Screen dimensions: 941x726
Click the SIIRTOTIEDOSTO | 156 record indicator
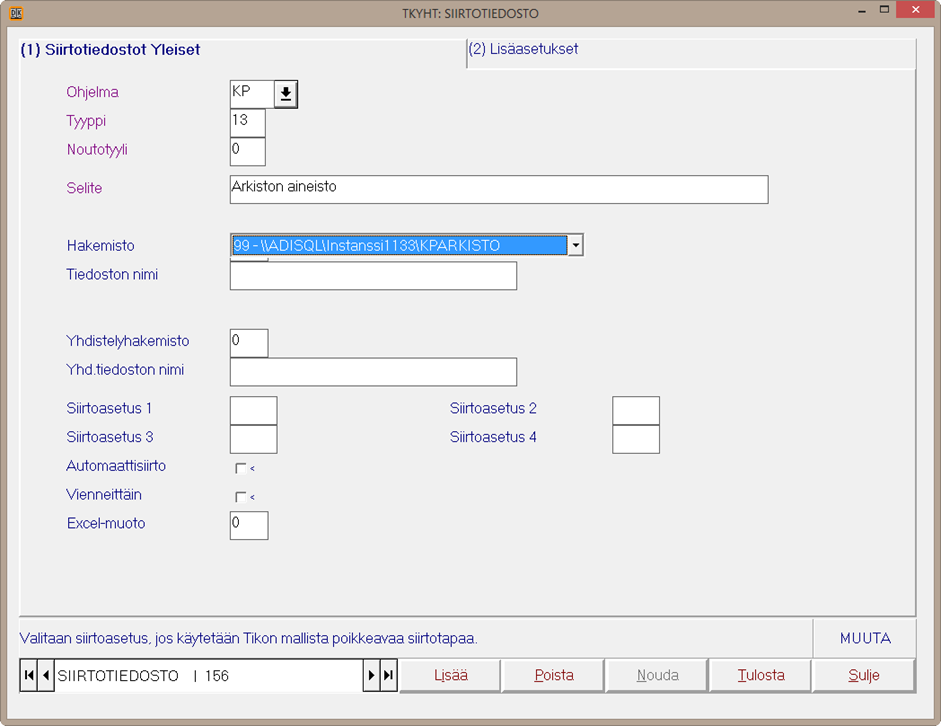[x=208, y=676]
